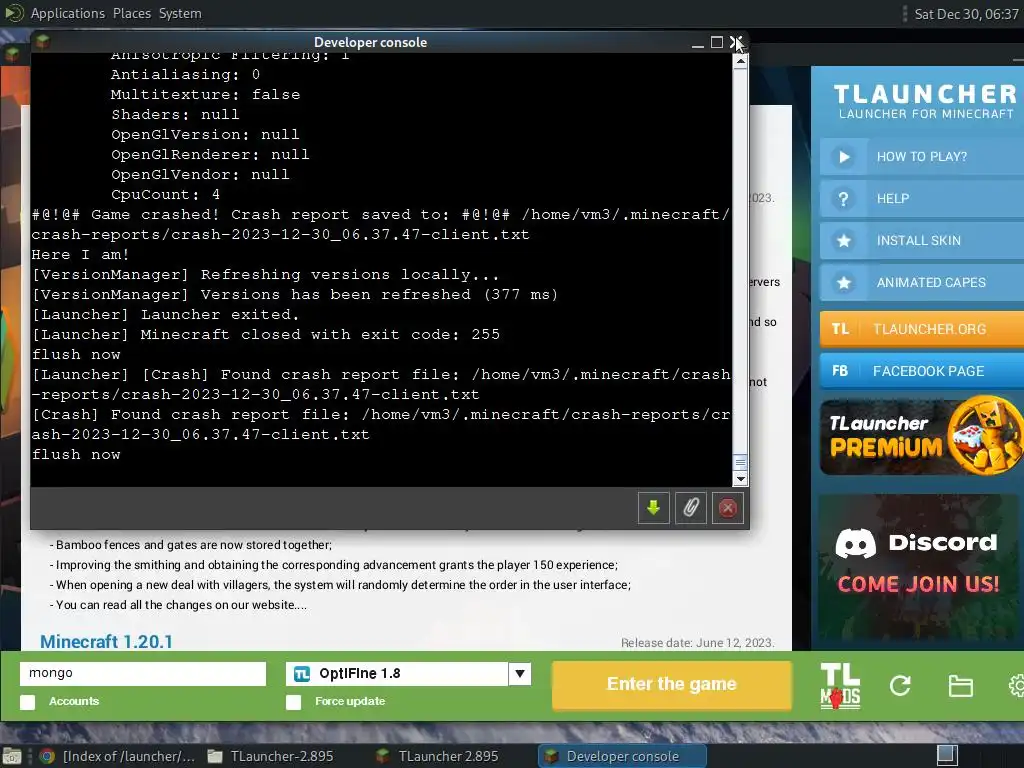Click the console scrollbar up arrow

740,62
